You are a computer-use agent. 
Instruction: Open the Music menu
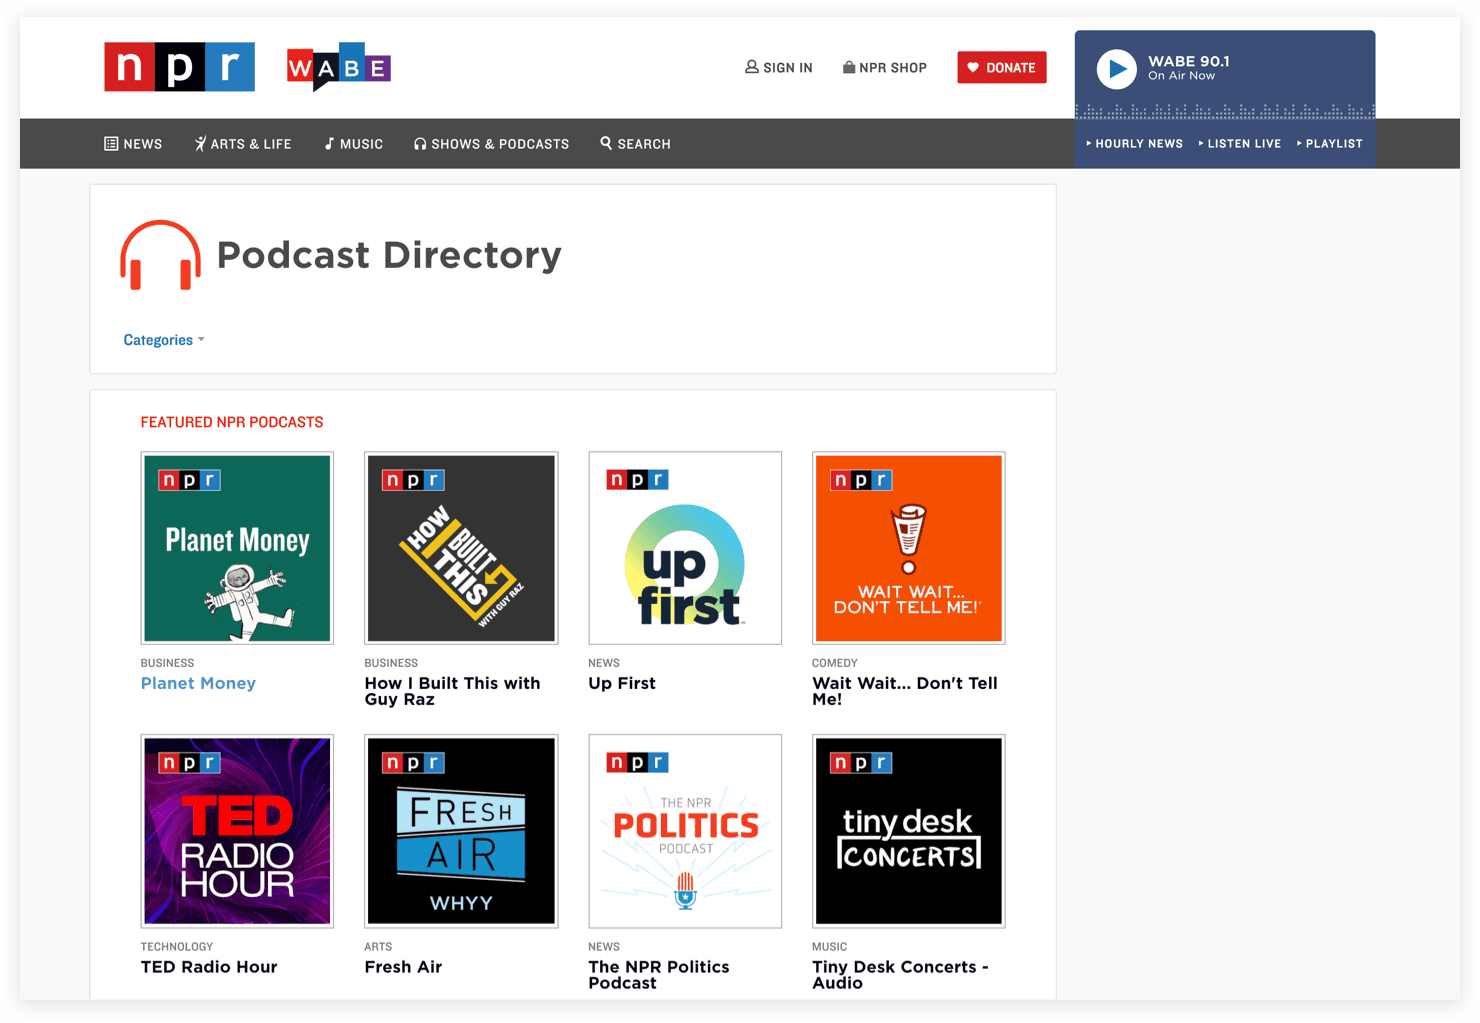(x=354, y=144)
